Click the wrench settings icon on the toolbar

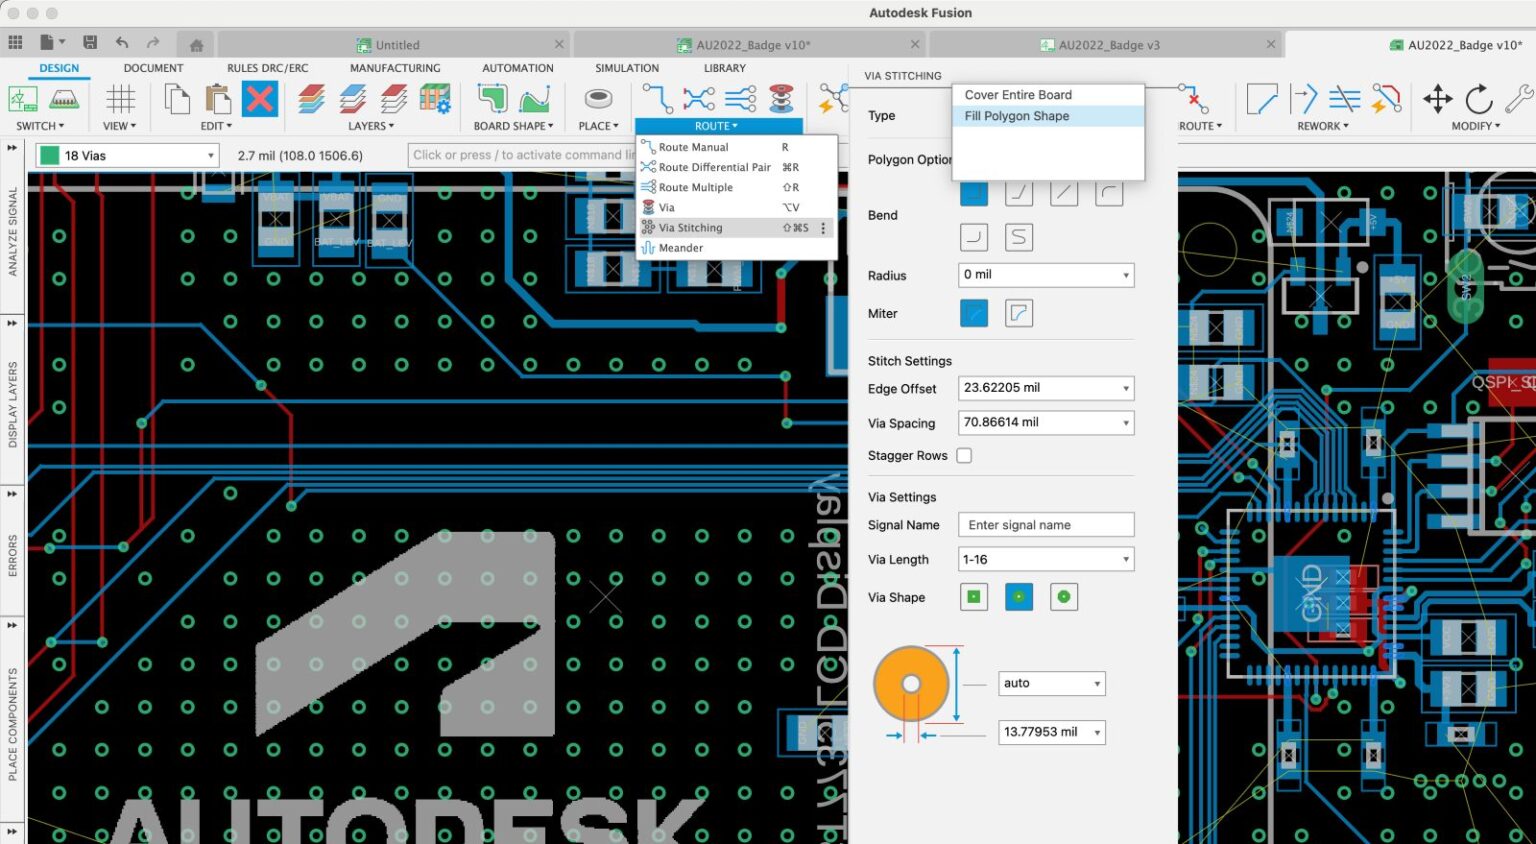(1522, 99)
